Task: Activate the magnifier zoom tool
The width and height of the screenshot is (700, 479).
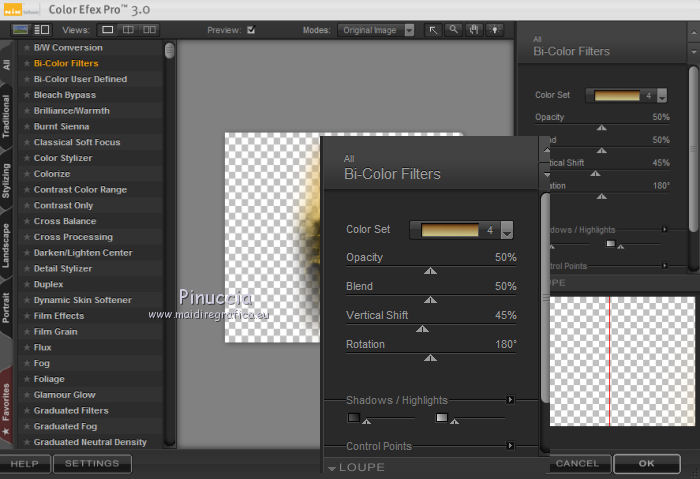Action: [x=454, y=30]
